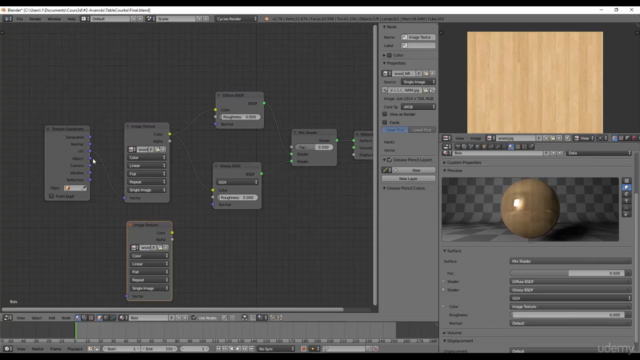Select Lower First field order
Image resolution: width=640 pixels, height=360 pixels.
tap(422, 130)
